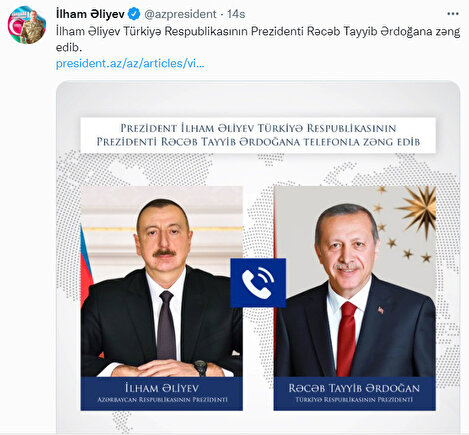
Task: Open the three-dot more options menu
Action: [x=452, y=14]
